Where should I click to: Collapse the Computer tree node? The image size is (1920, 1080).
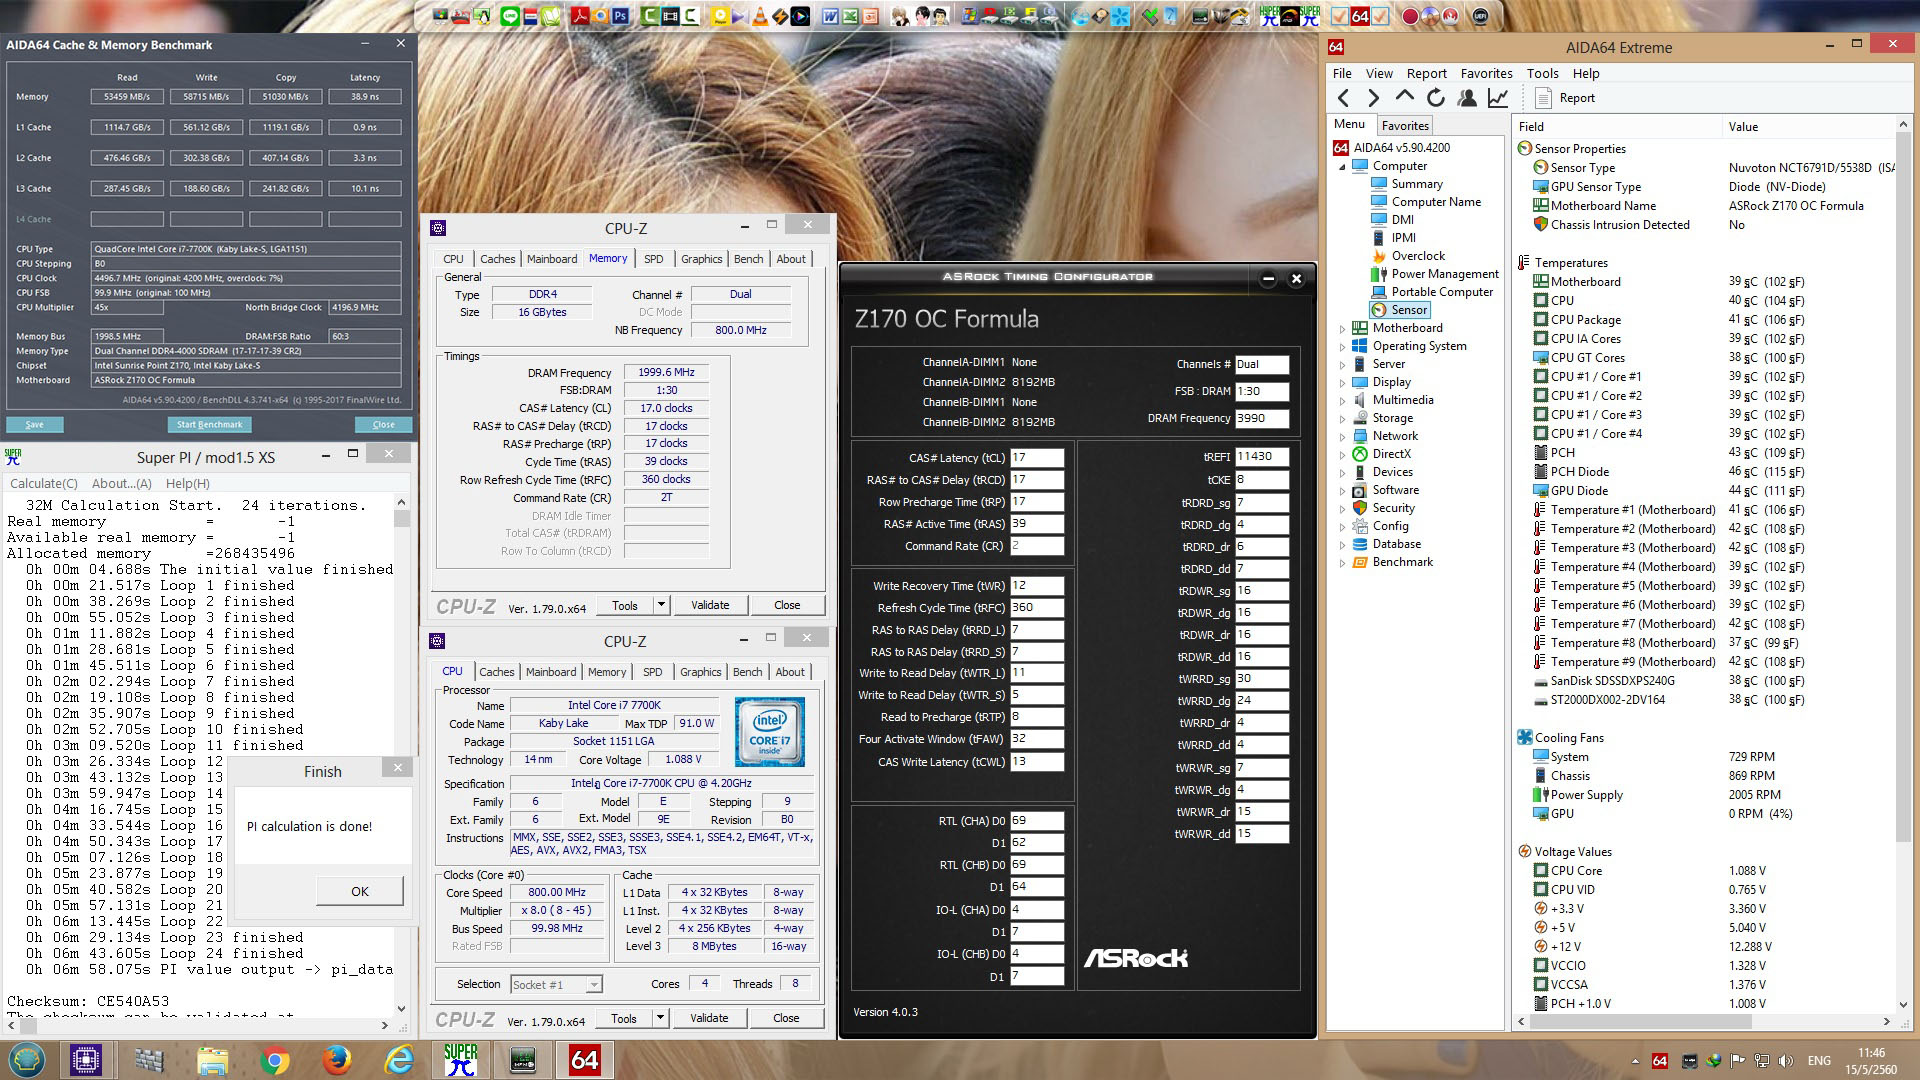coord(1343,167)
